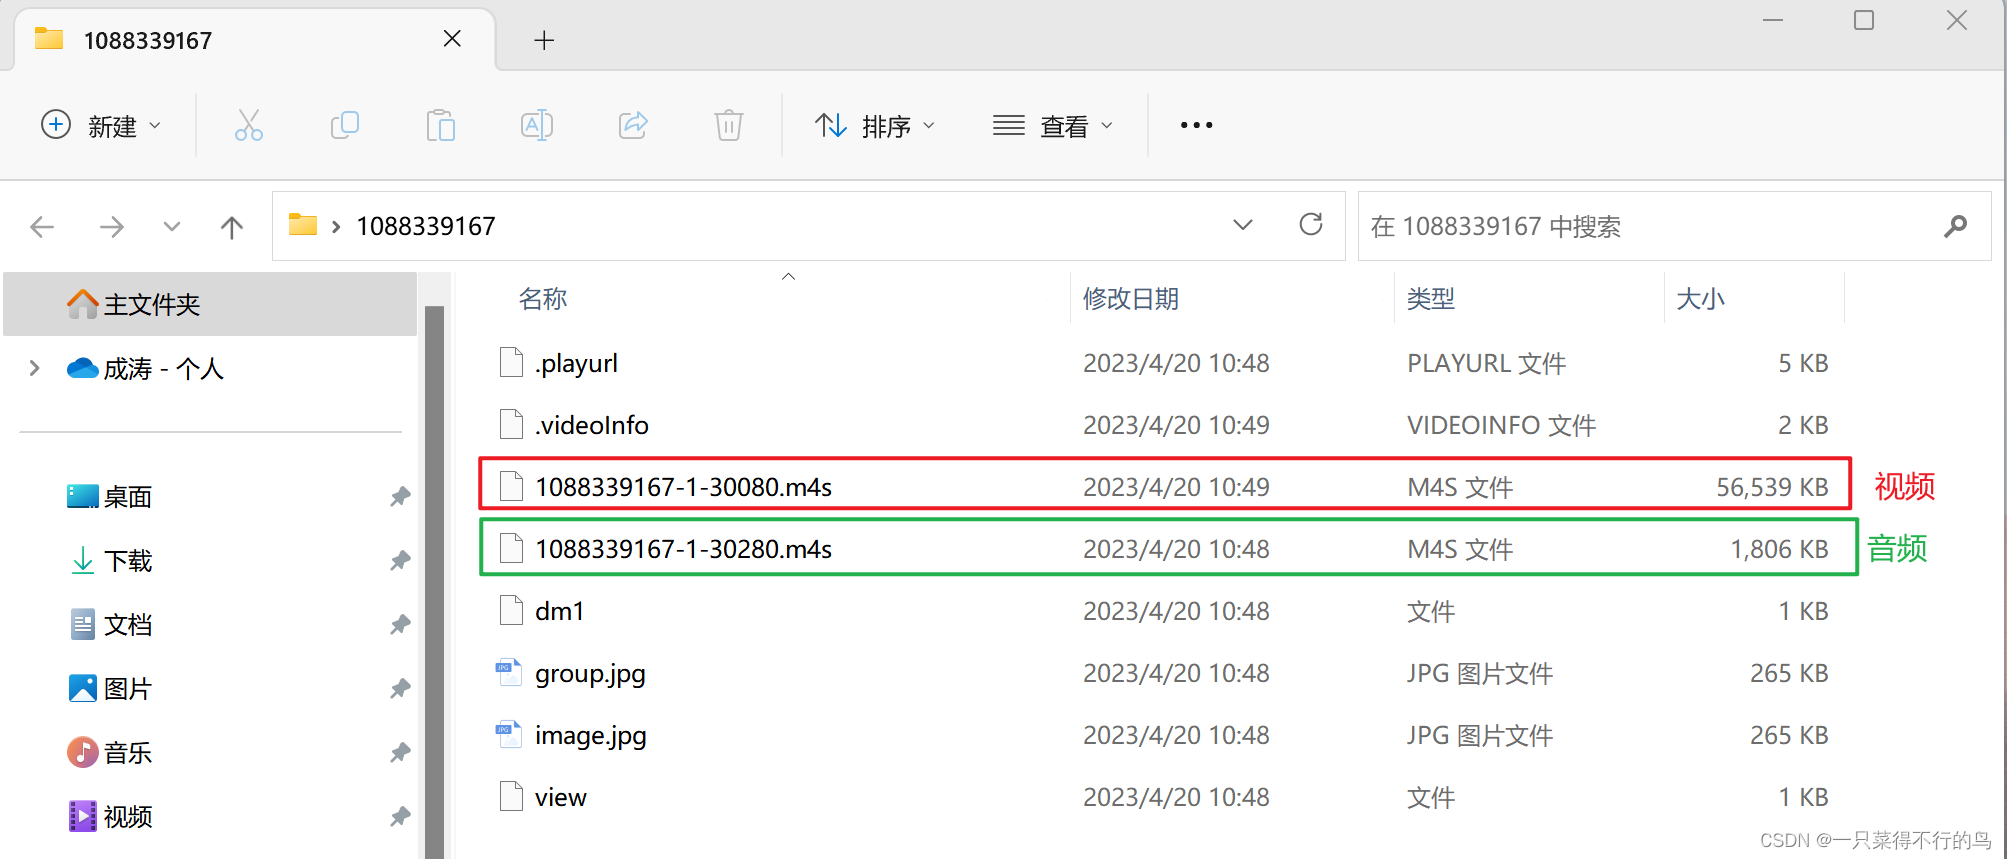Click the 图片 pin icon

click(x=400, y=688)
